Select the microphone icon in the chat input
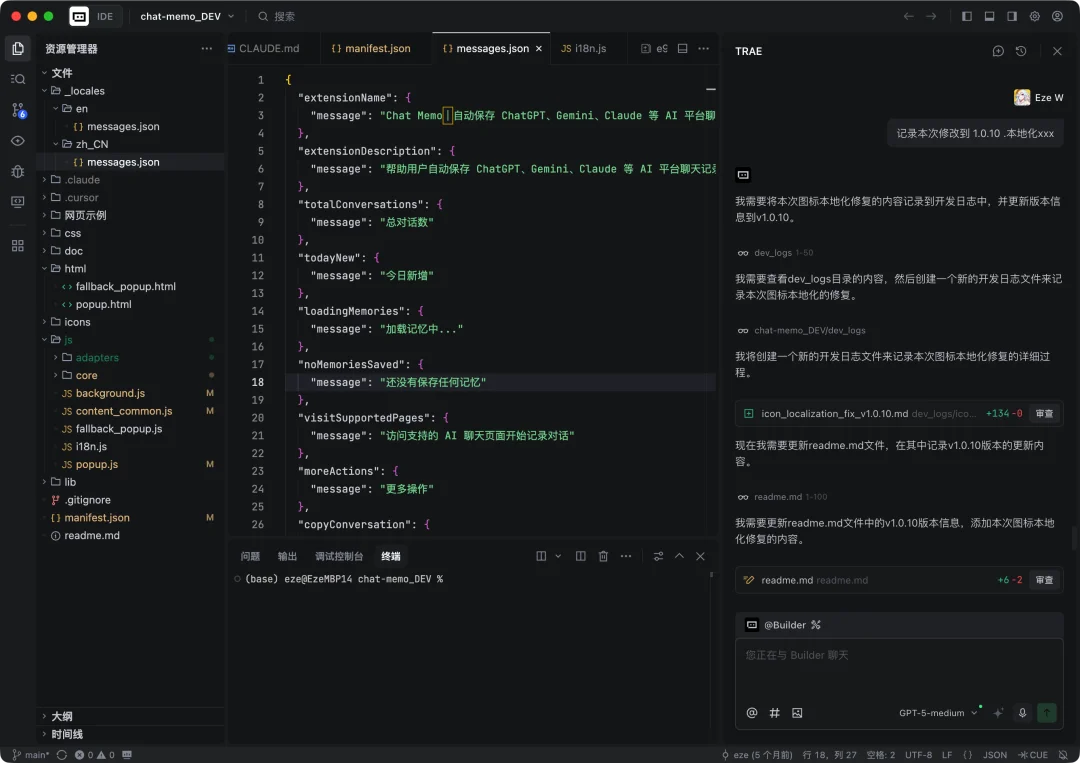 click(1022, 713)
